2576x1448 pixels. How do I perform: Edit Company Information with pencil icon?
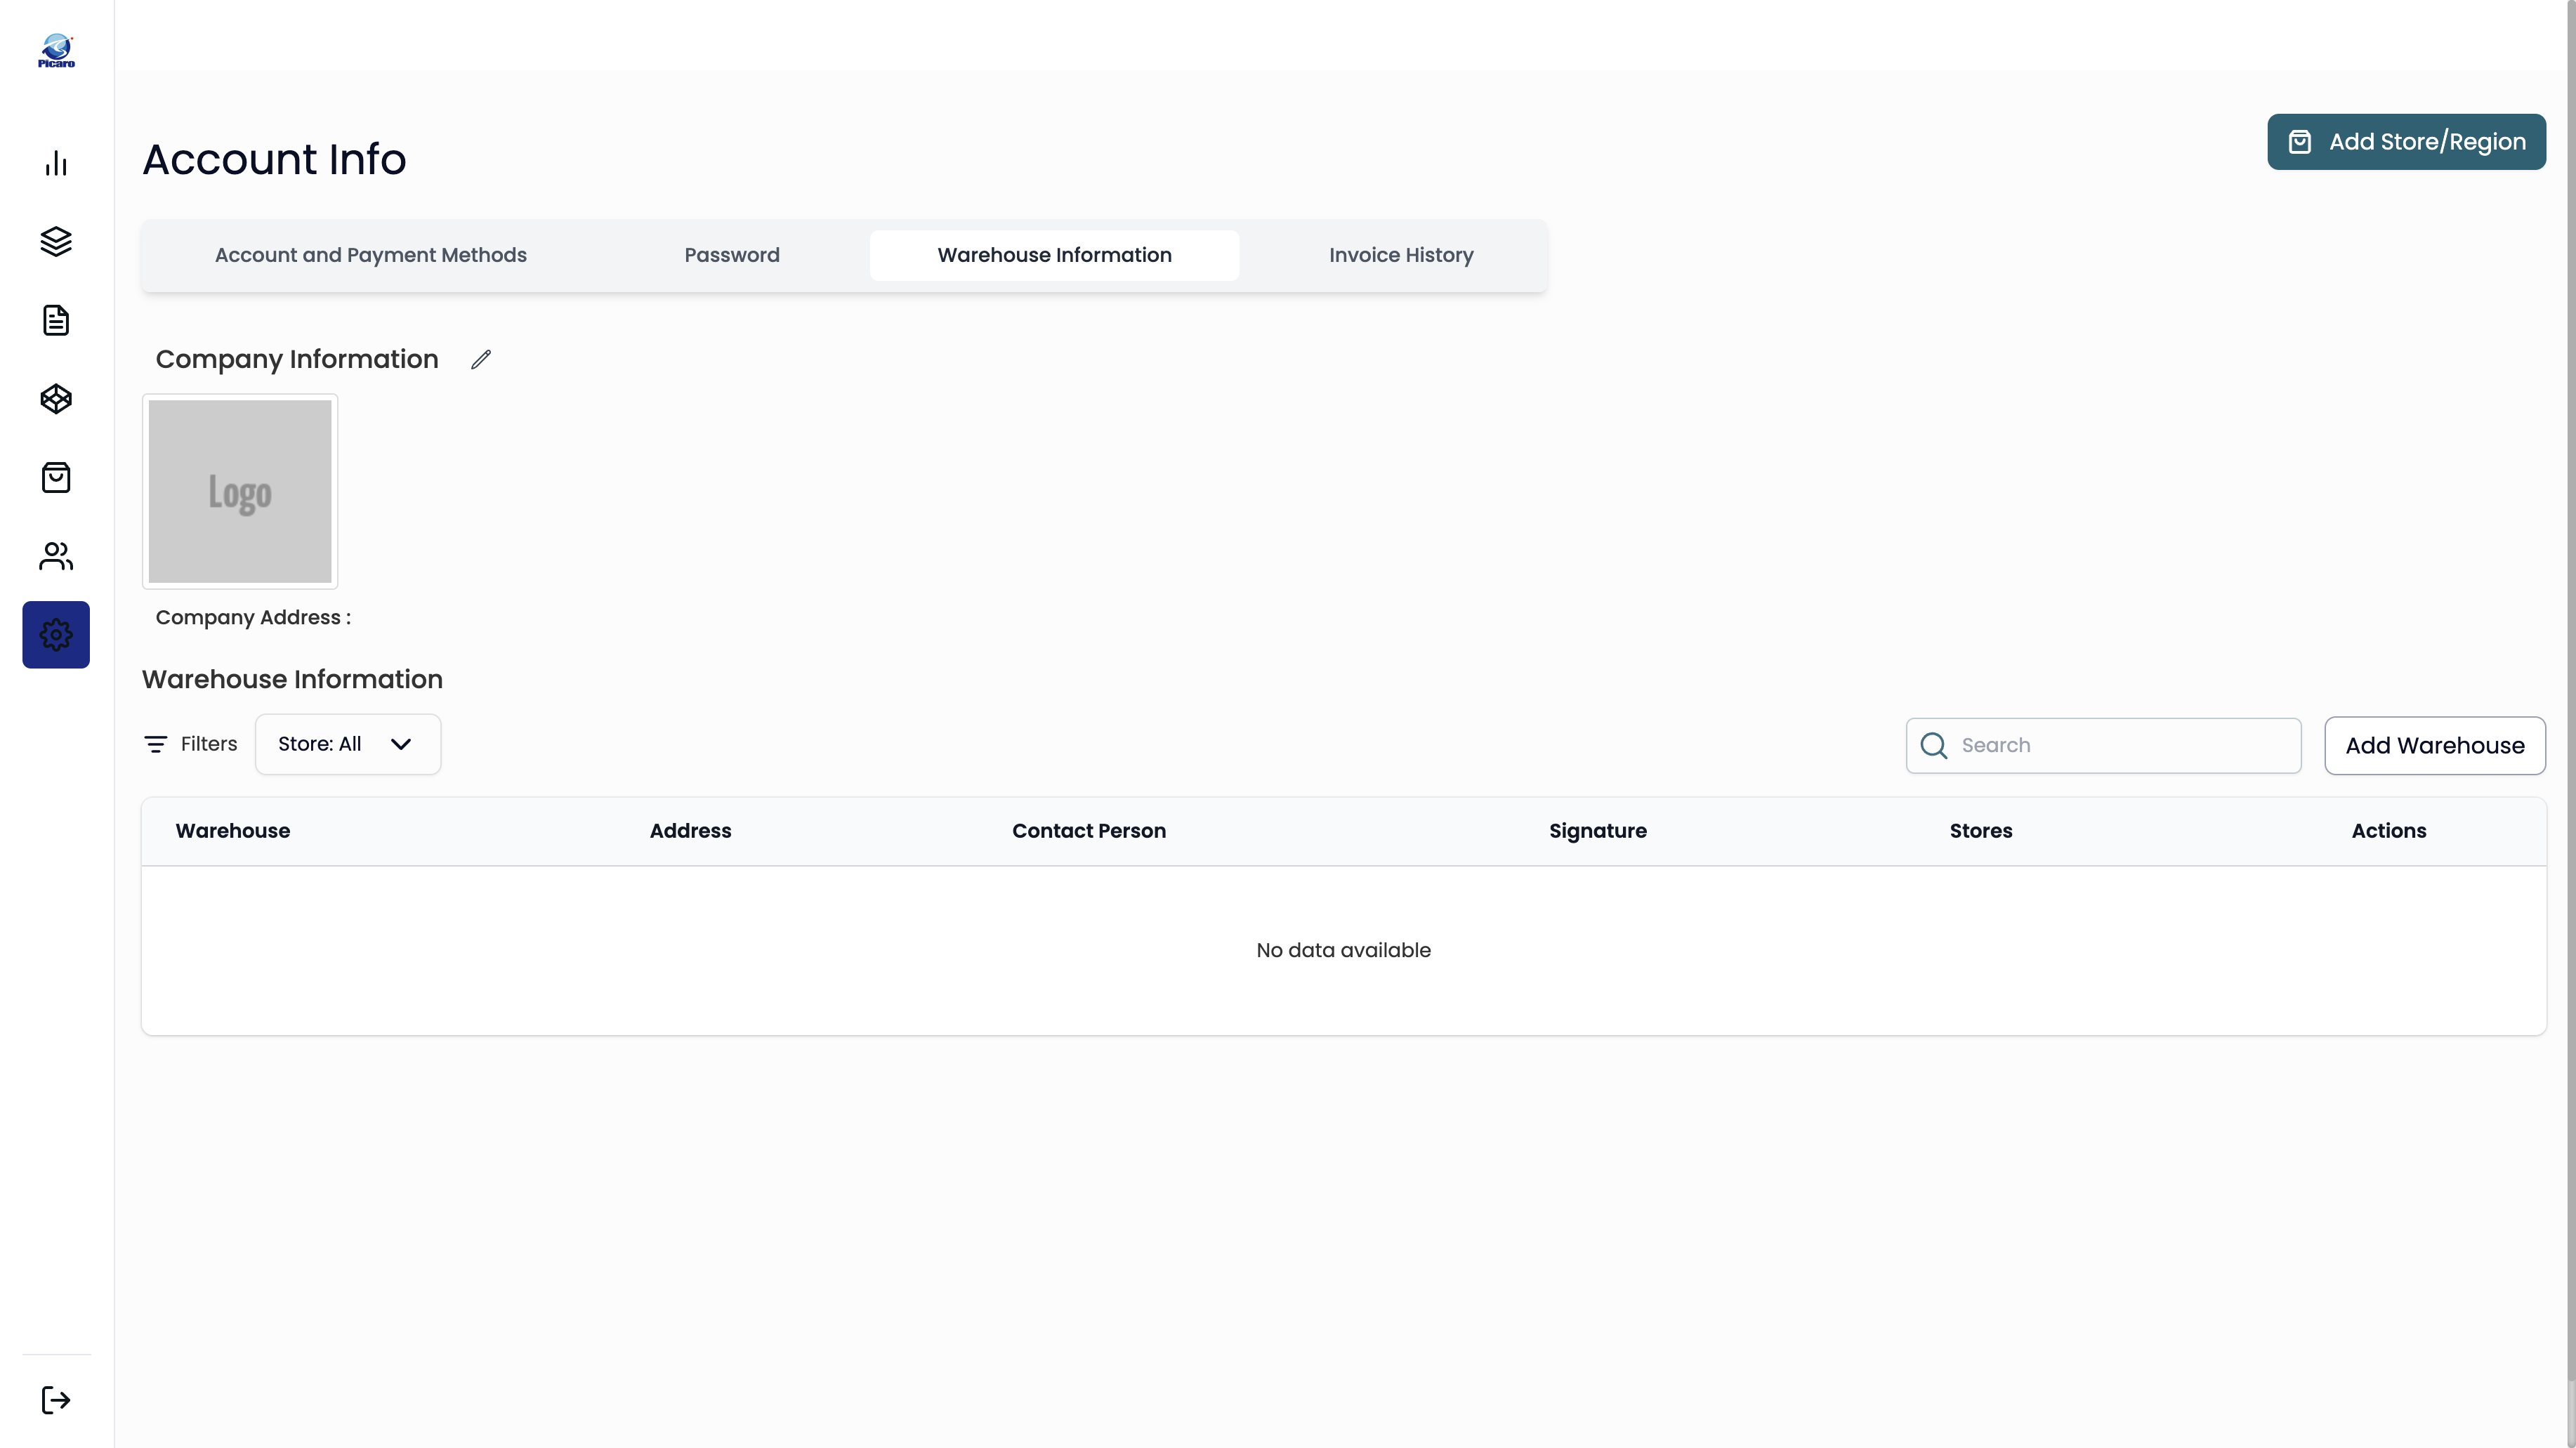point(481,359)
